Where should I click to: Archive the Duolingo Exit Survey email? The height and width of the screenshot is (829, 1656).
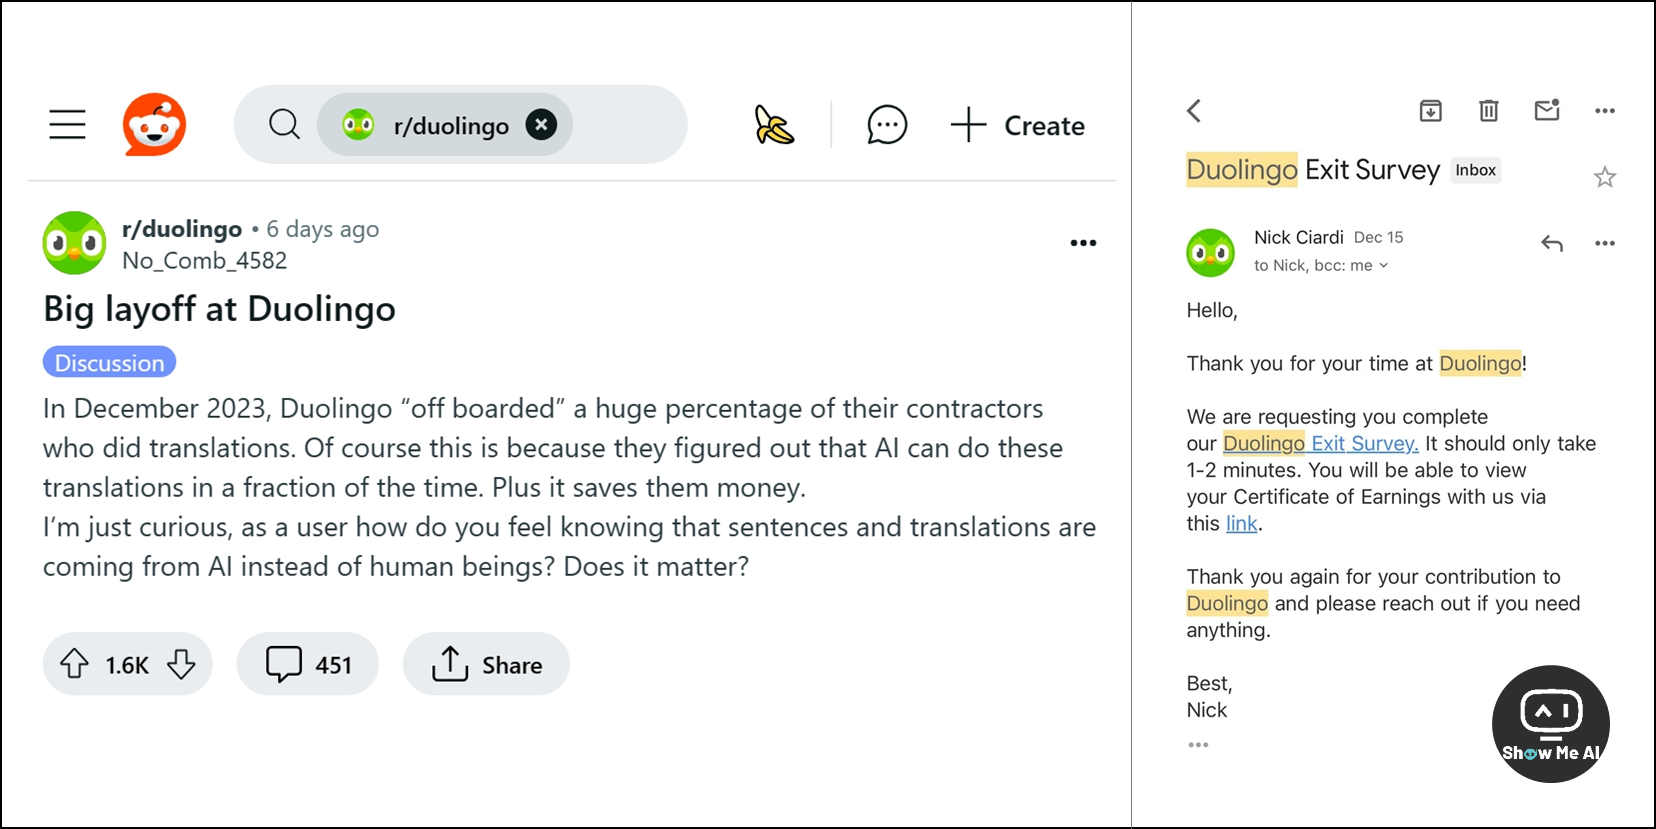point(1431,111)
